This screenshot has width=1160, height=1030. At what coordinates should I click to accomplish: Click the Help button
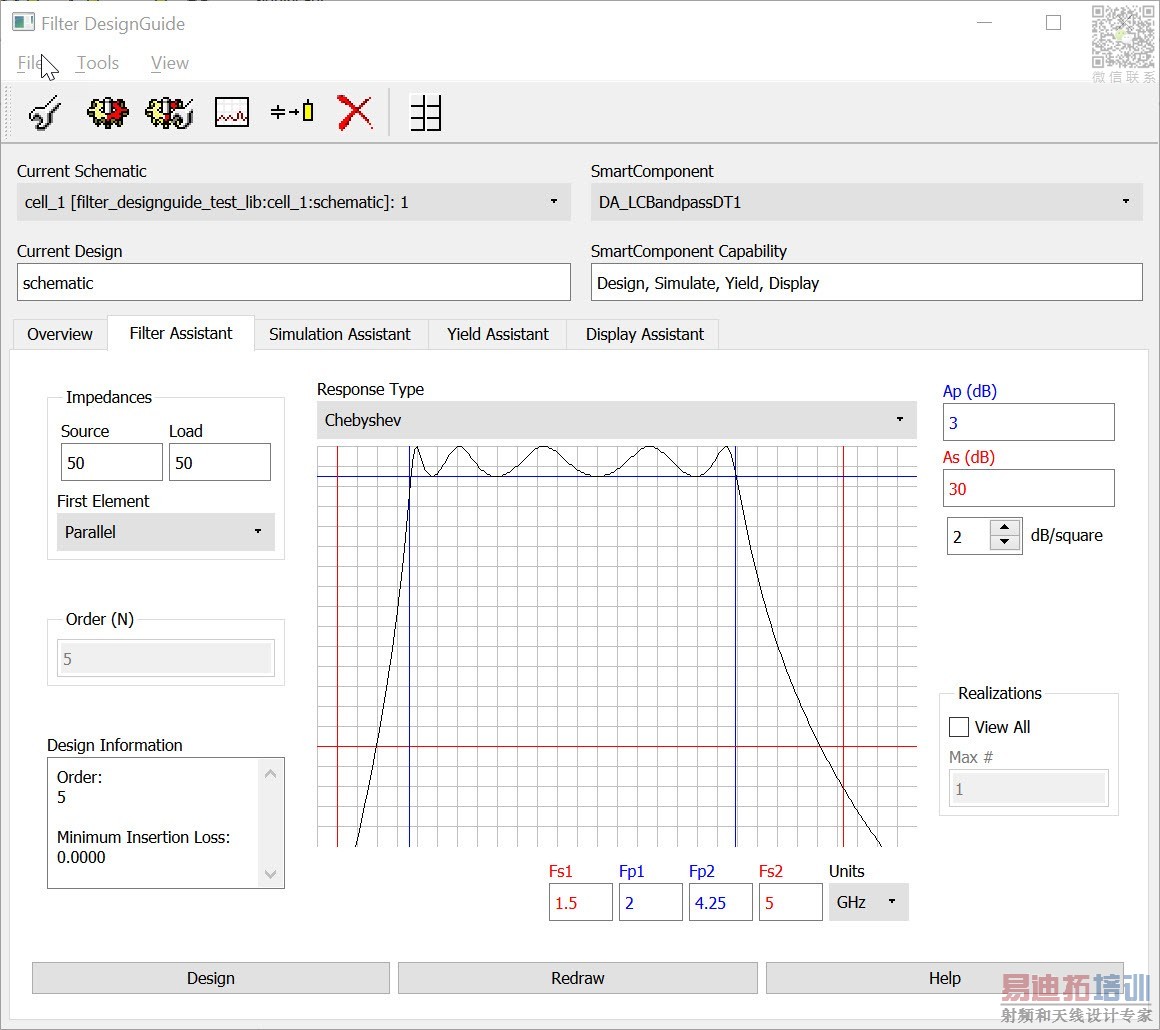click(x=945, y=977)
